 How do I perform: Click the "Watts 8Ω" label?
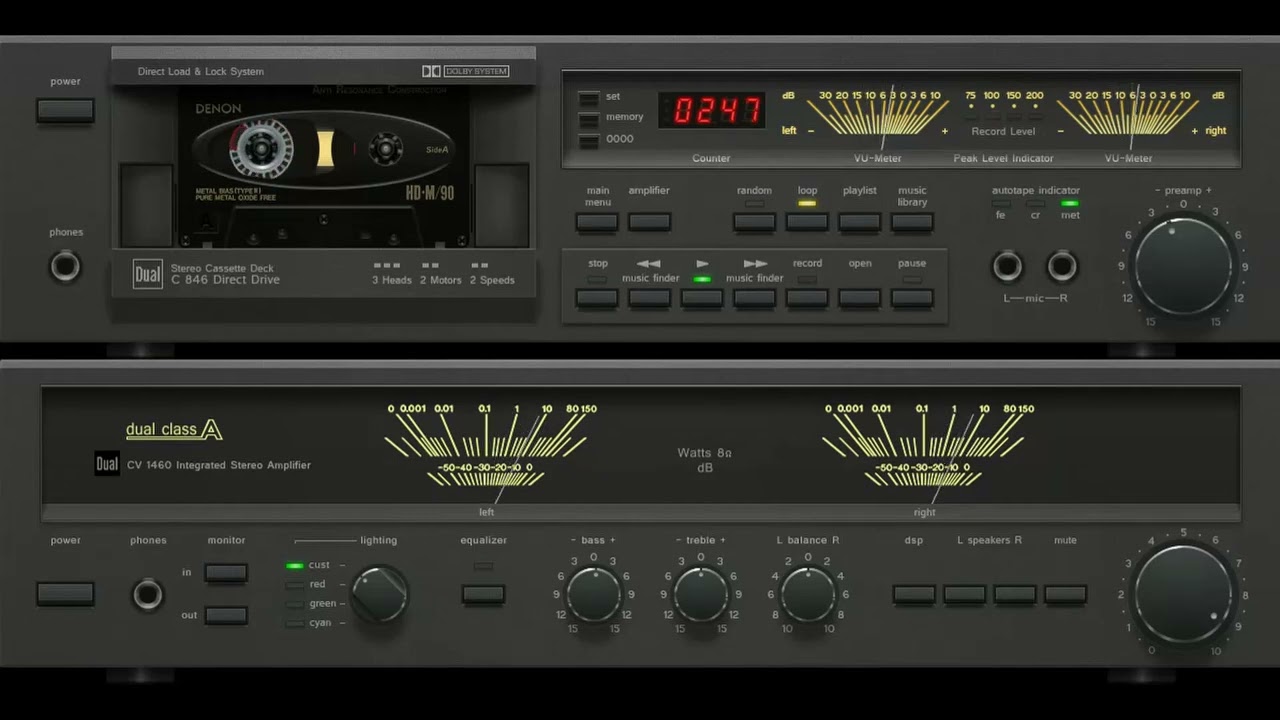(x=704, y=453)
